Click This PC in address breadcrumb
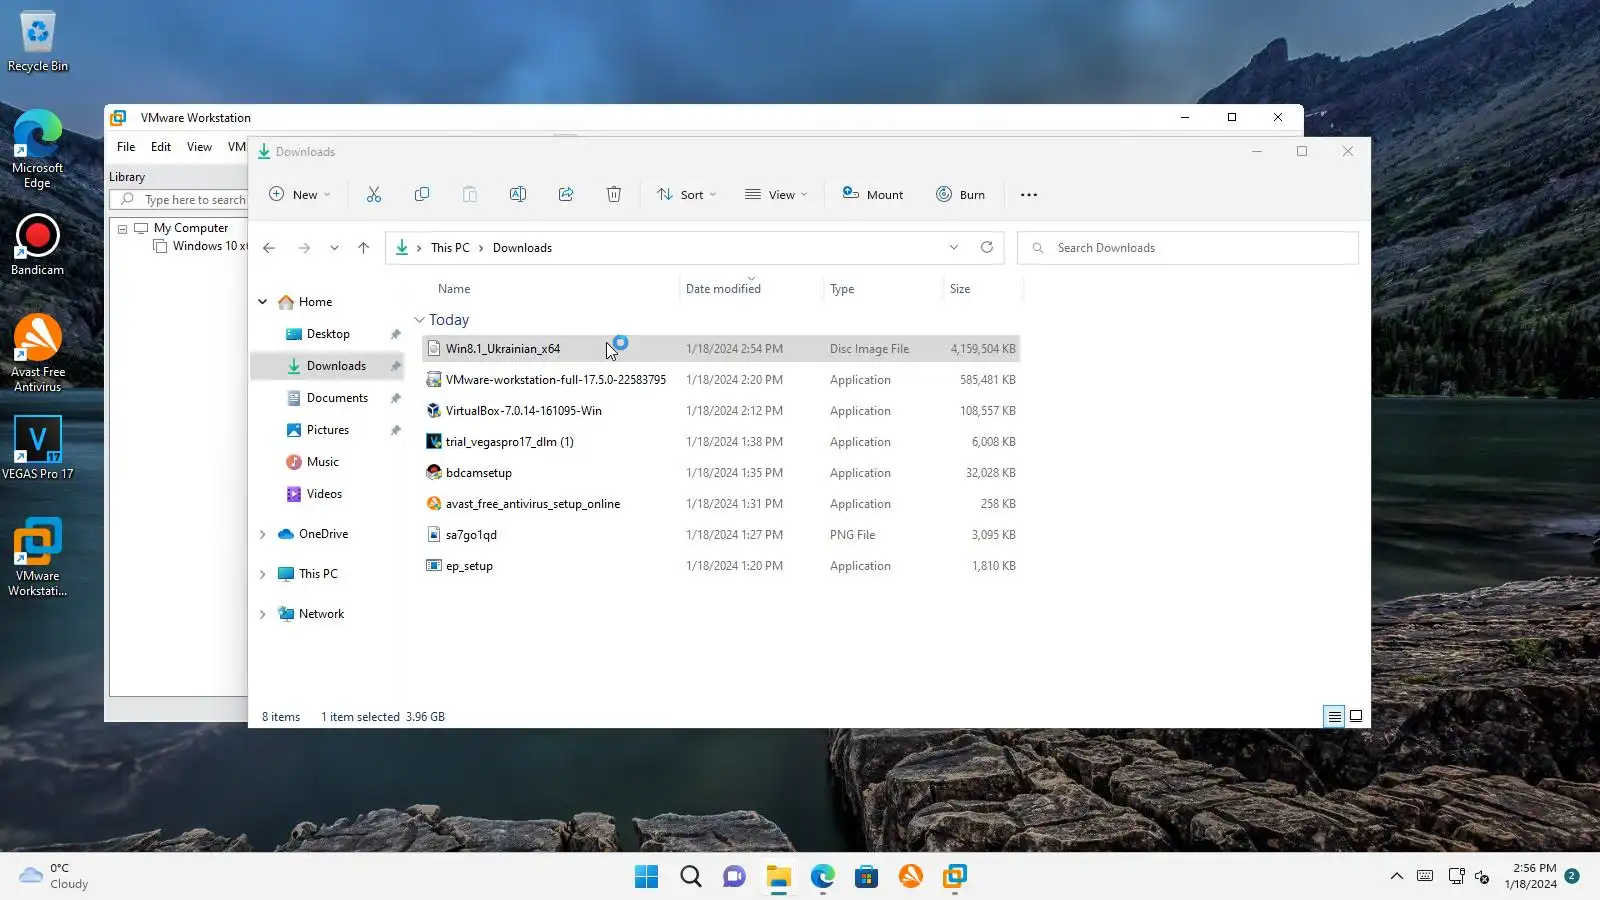This screenshot has height=900, width=1600. pyautogui.click(x=450, y=248)
